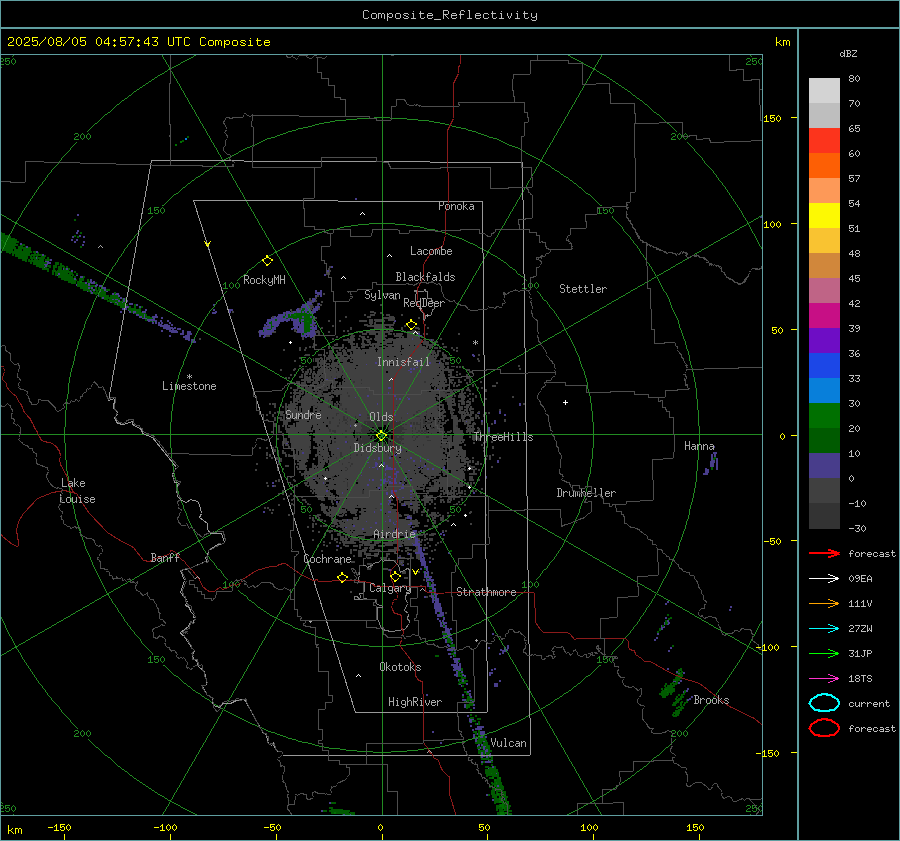The image size is (900, 841).
Task: Click the Brooks city label
Action: click(x=711, y=700)
